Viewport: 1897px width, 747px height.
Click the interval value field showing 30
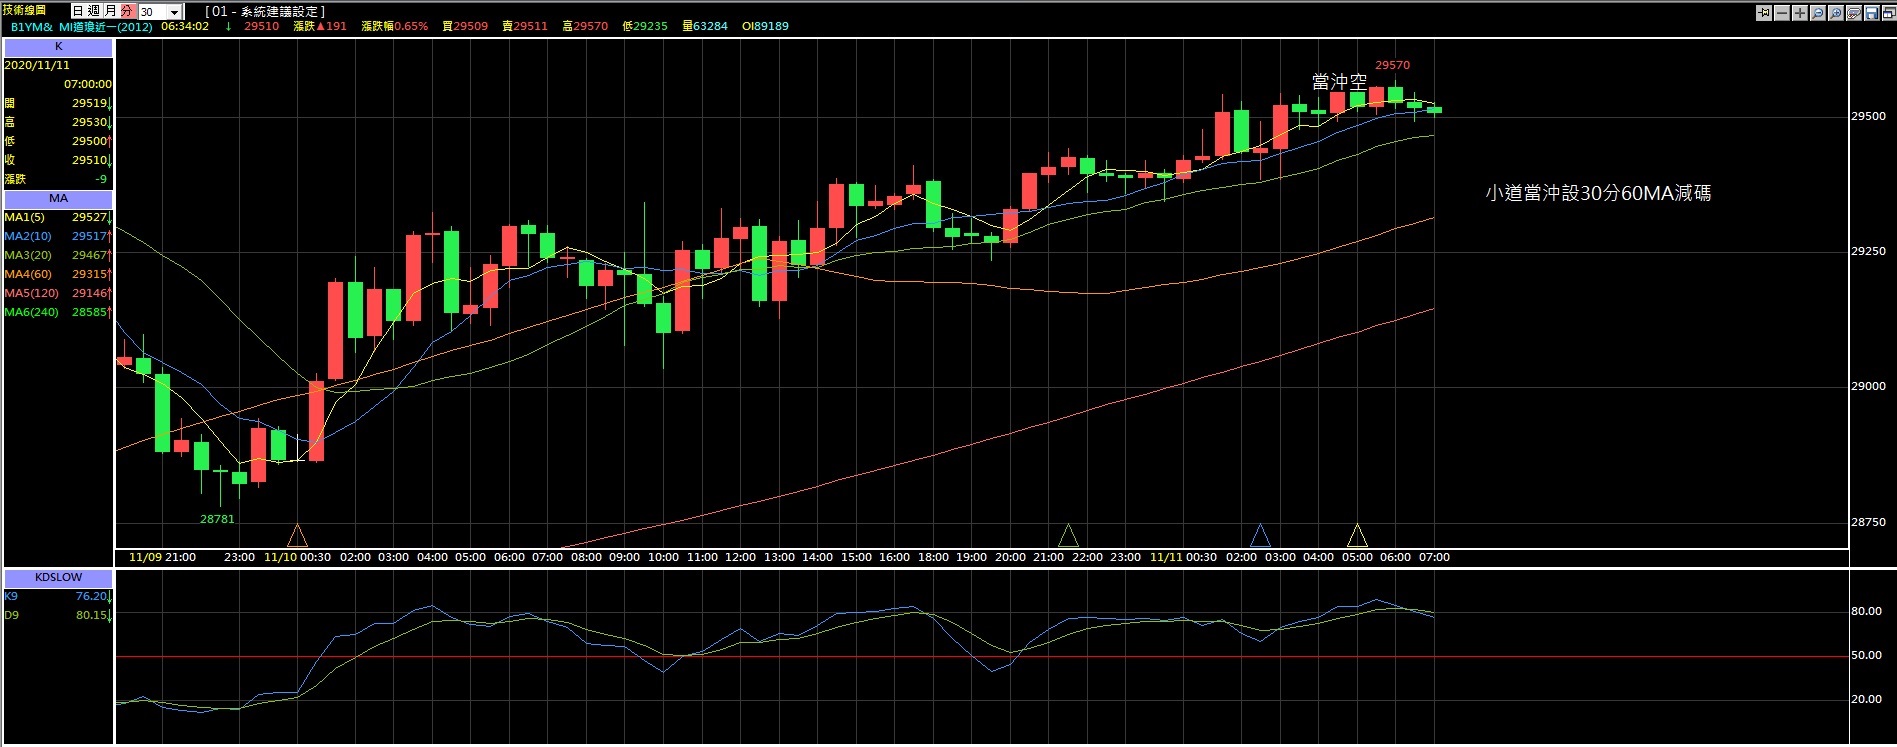tap(152, 12)
